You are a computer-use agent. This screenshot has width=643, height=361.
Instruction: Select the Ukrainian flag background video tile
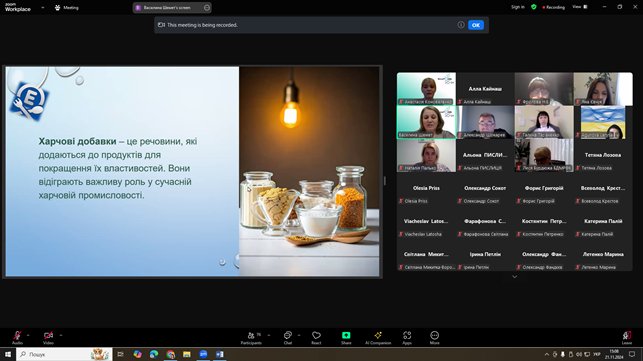[603, 122]
